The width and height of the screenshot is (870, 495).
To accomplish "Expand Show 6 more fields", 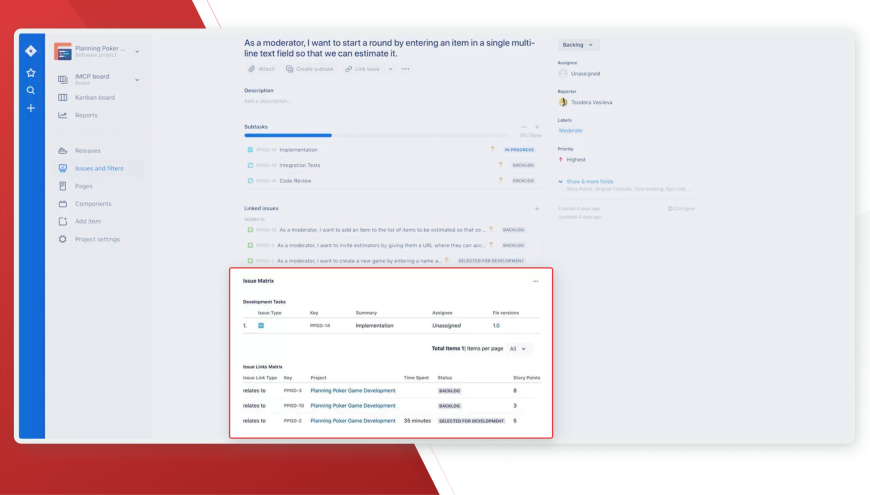I will tap(589, 181).
